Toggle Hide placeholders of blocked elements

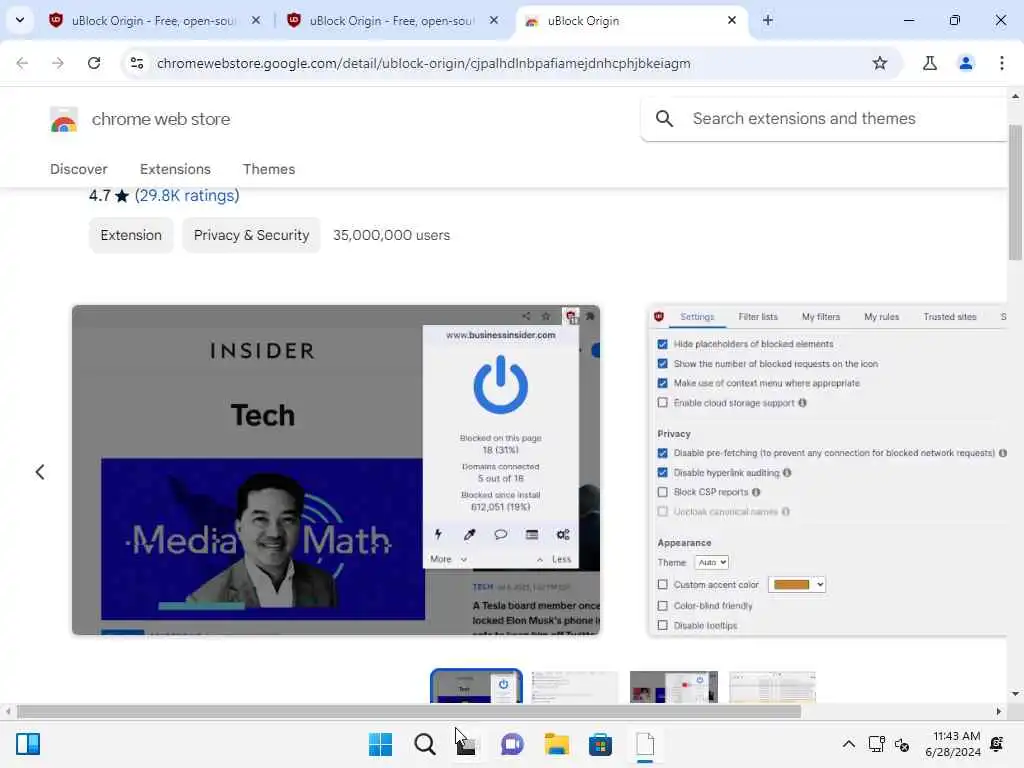tap(662, 344)
